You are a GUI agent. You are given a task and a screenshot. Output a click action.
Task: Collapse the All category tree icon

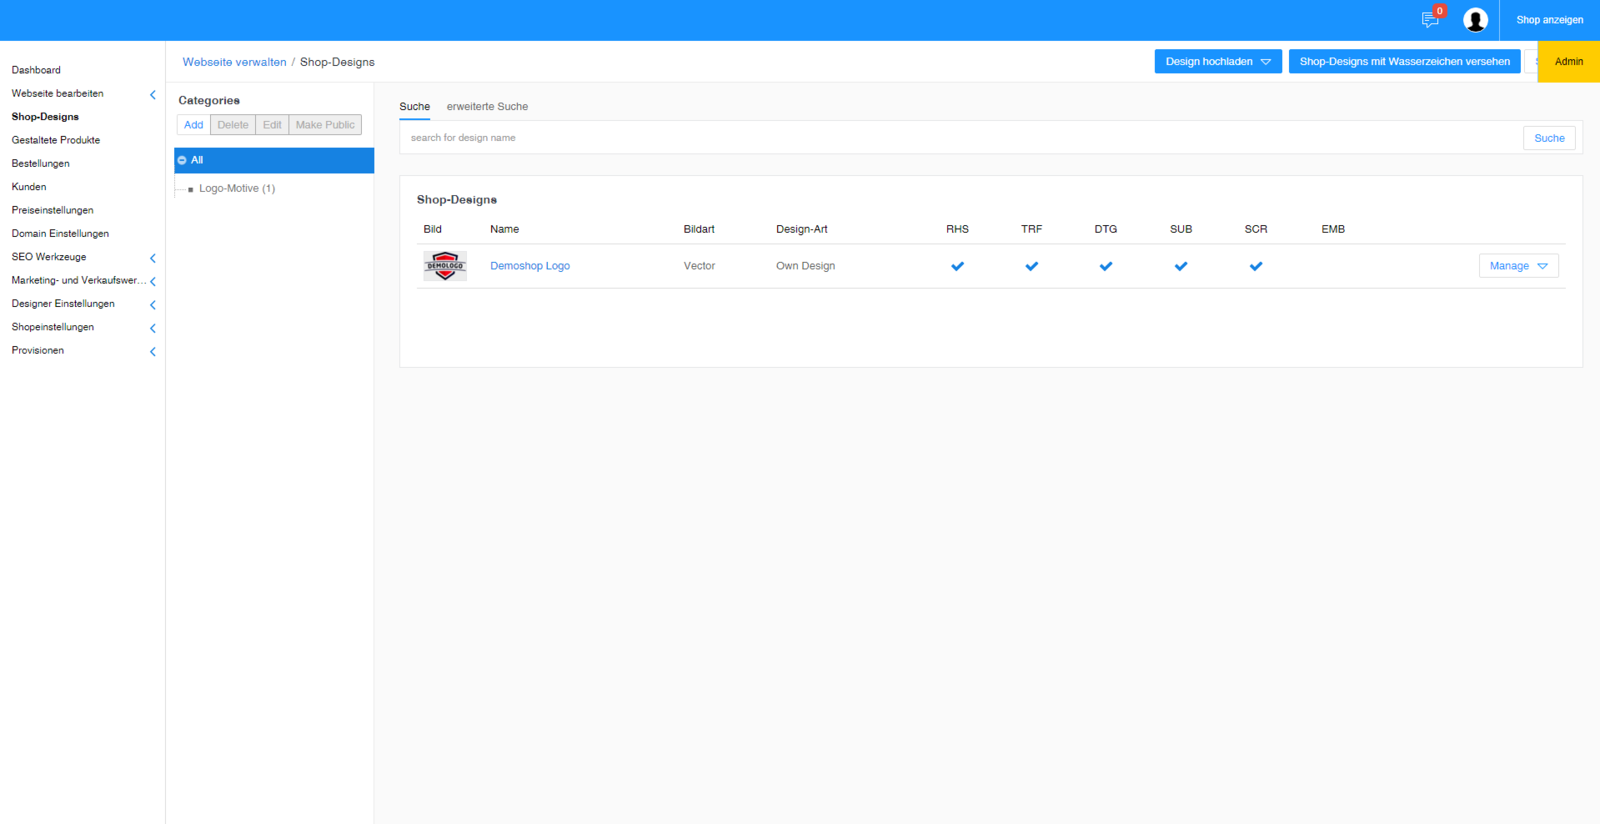[182, 160]
